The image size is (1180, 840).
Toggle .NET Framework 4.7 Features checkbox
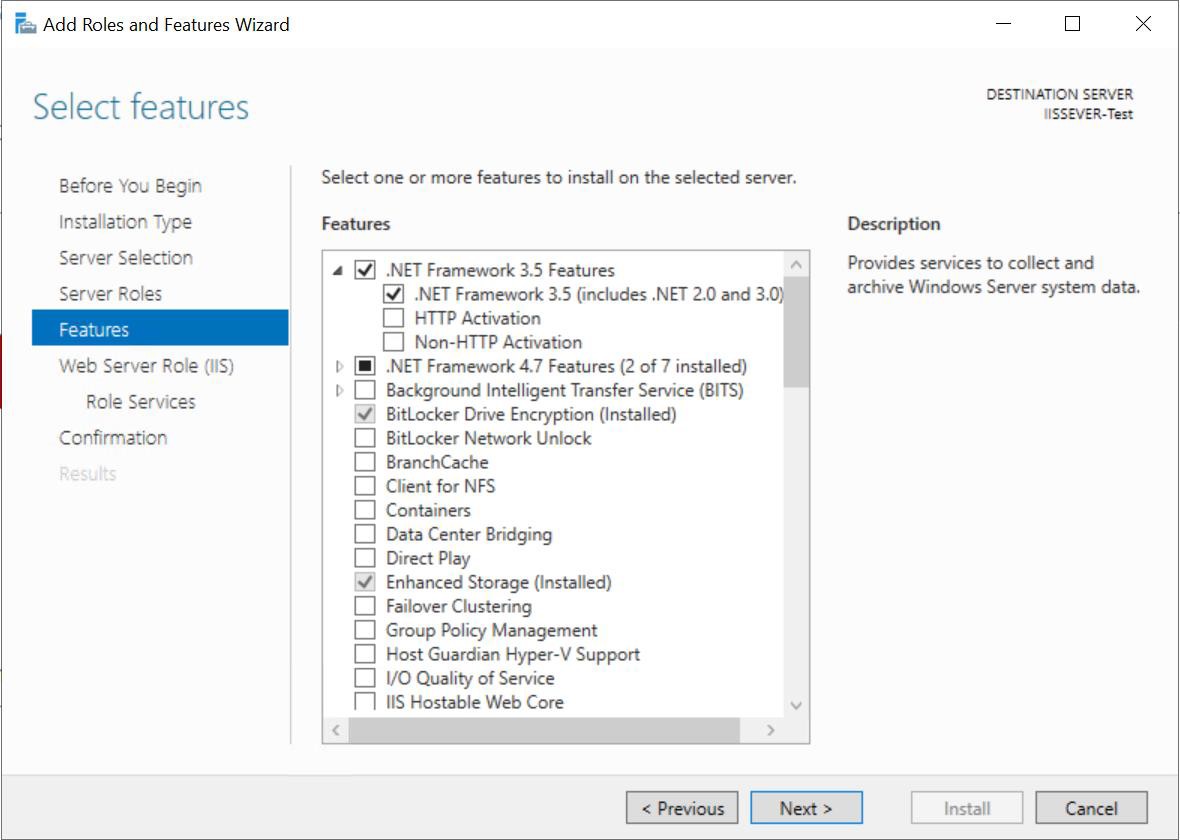(365, 366)
